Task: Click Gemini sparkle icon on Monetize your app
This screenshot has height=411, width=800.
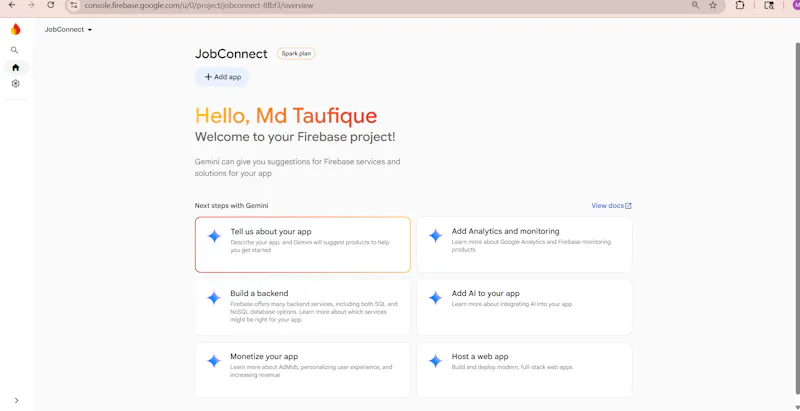Action: pyautogui.click(x=214, y=361)
